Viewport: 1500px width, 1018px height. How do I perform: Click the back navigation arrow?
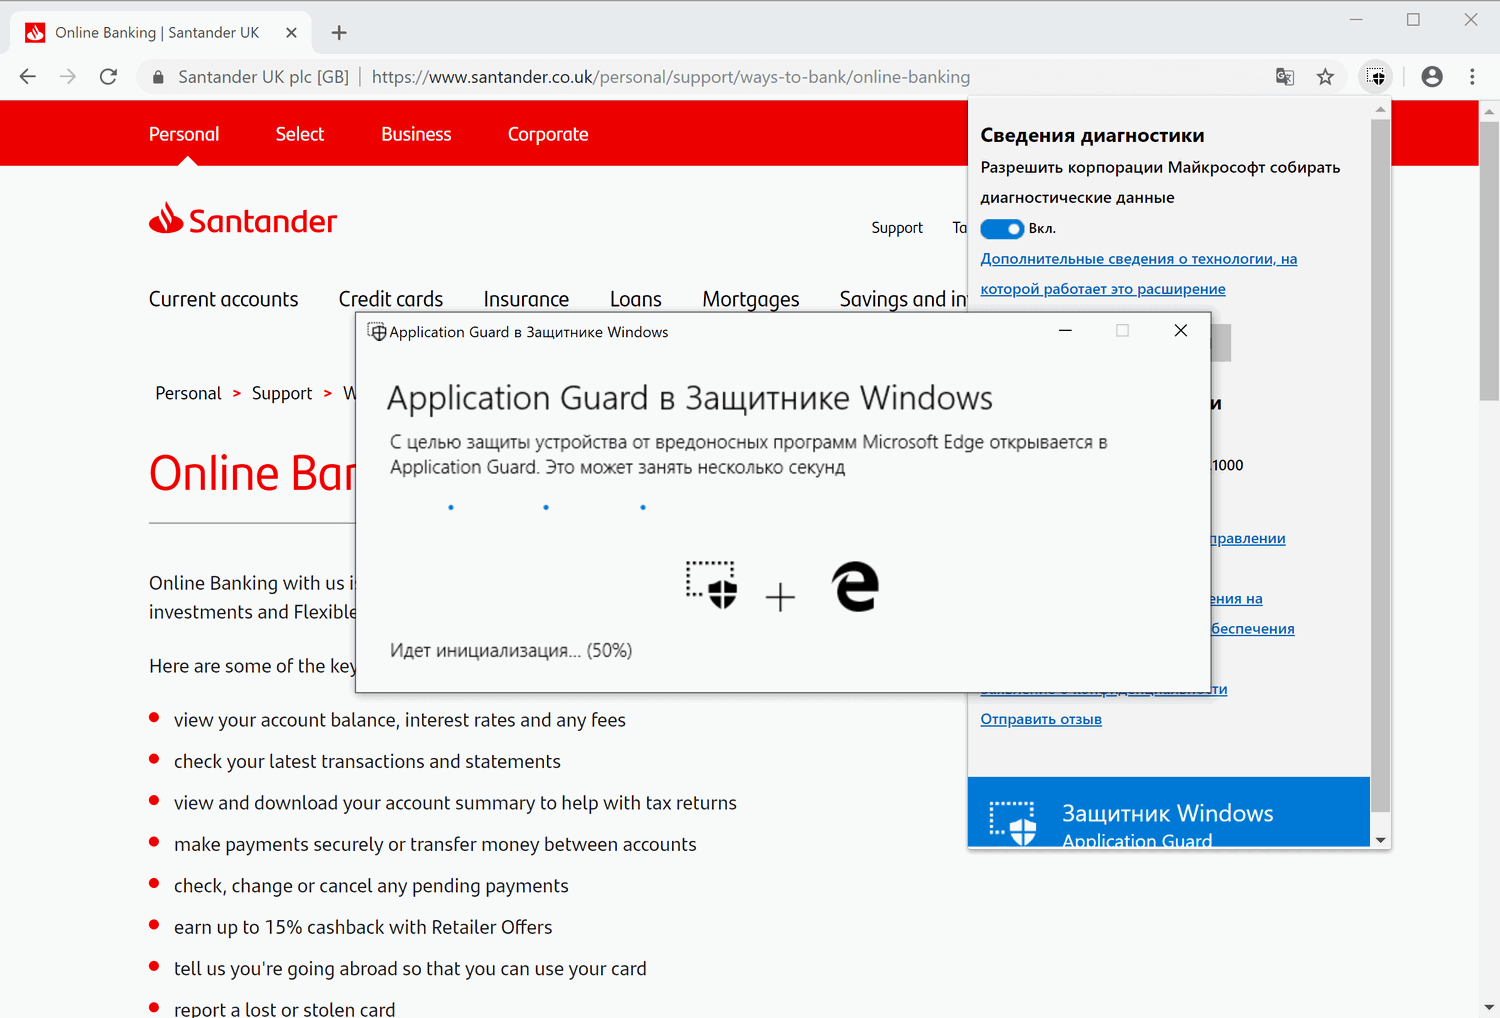tap(27, 76)
